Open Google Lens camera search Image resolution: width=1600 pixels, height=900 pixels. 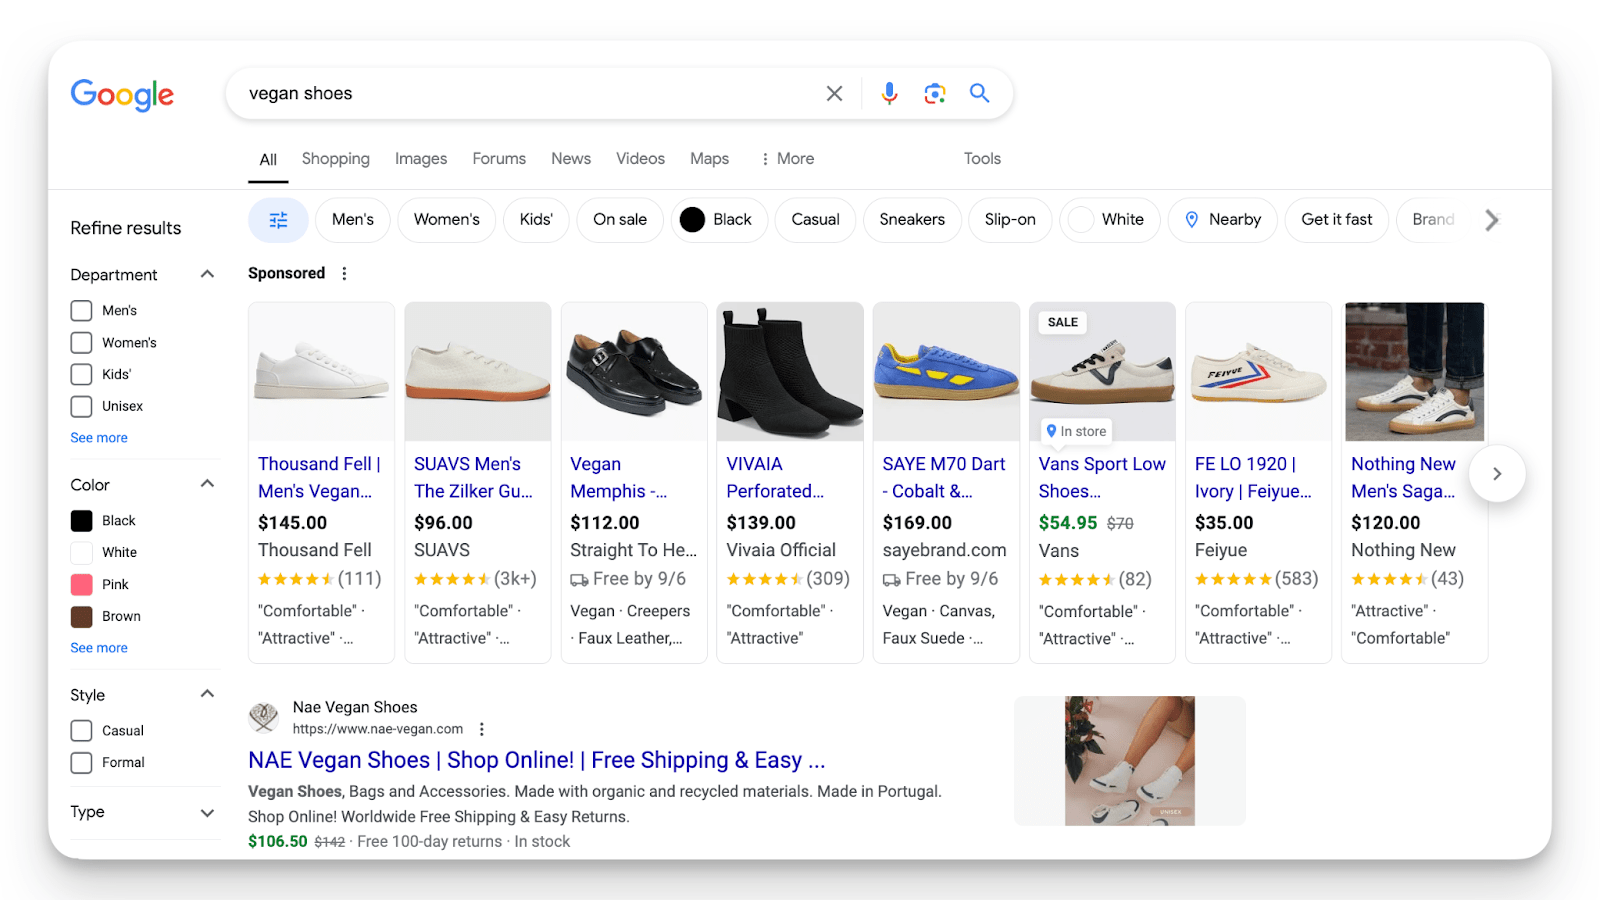pos(935,93)
